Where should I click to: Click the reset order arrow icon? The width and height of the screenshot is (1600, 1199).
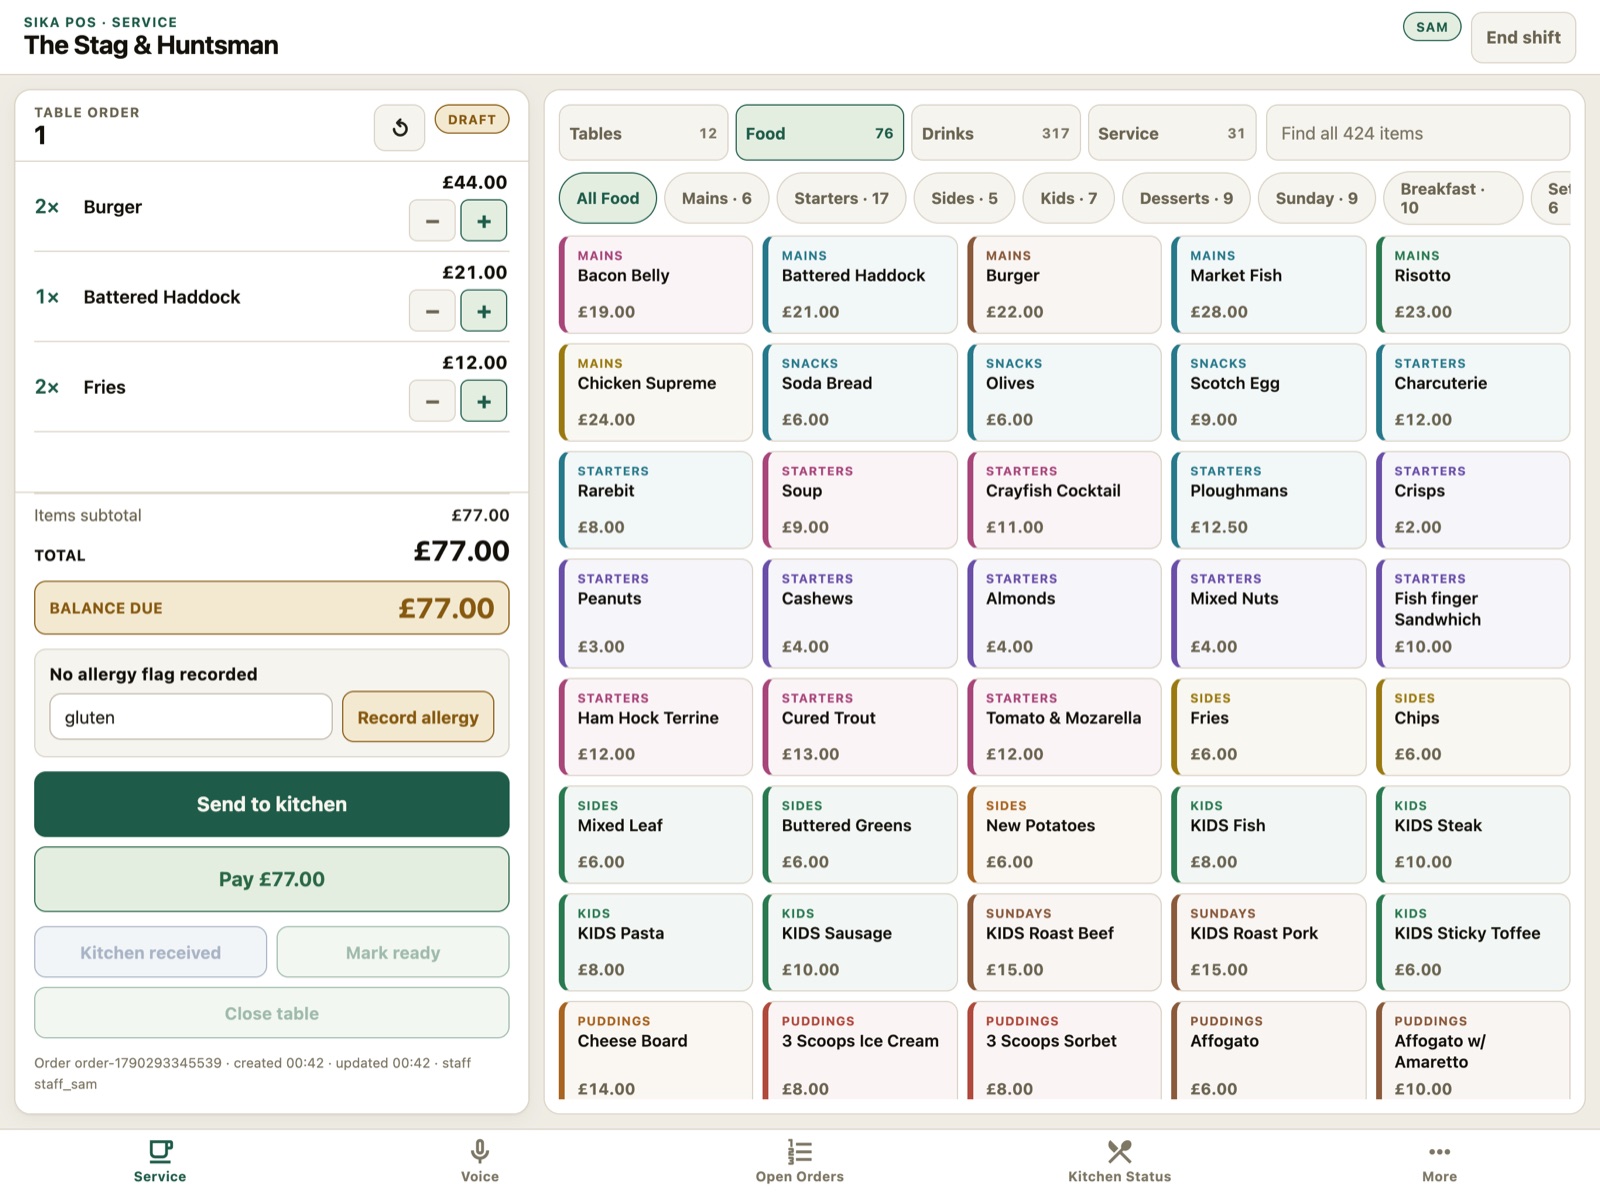400,128
